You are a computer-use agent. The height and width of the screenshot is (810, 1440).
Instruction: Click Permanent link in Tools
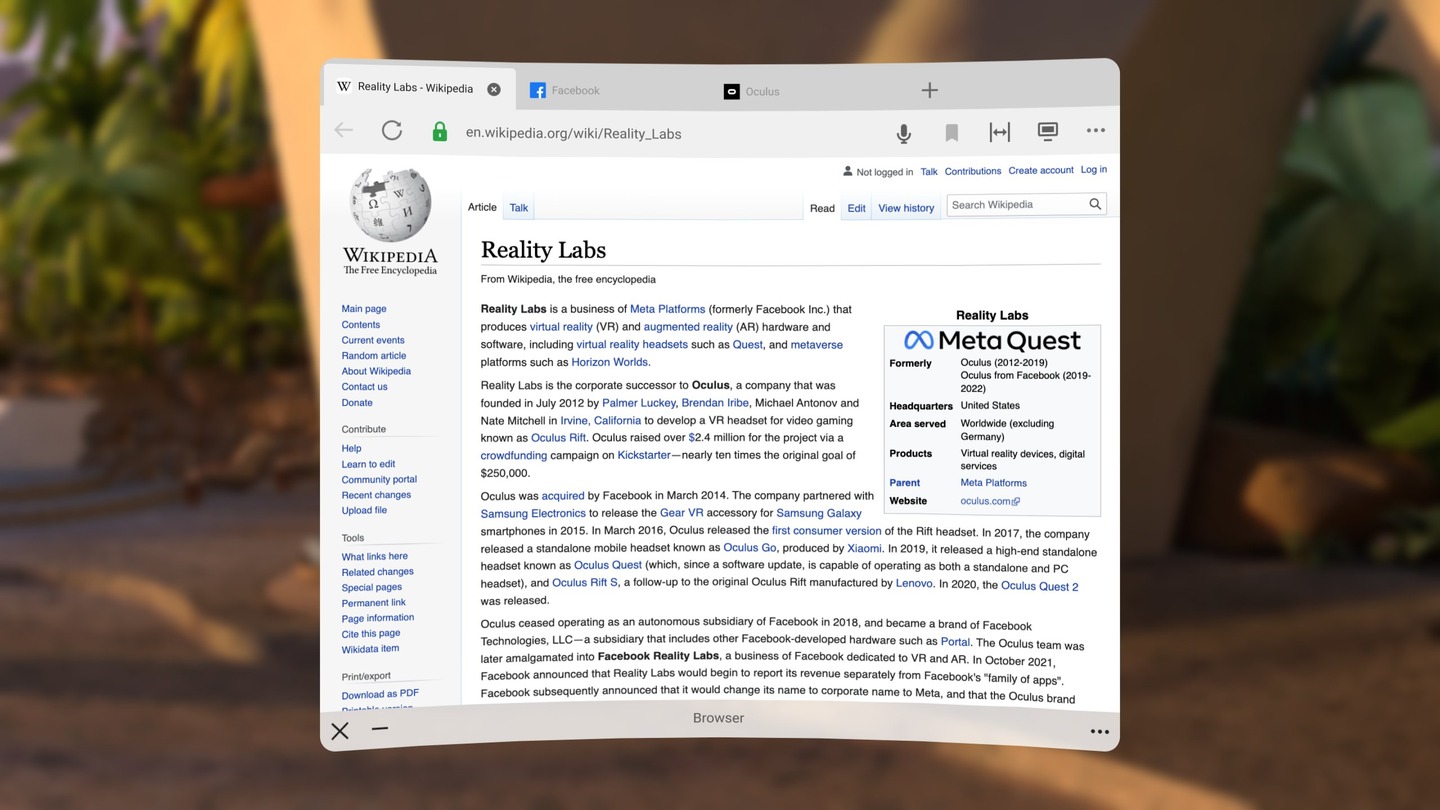pos(373,603)
